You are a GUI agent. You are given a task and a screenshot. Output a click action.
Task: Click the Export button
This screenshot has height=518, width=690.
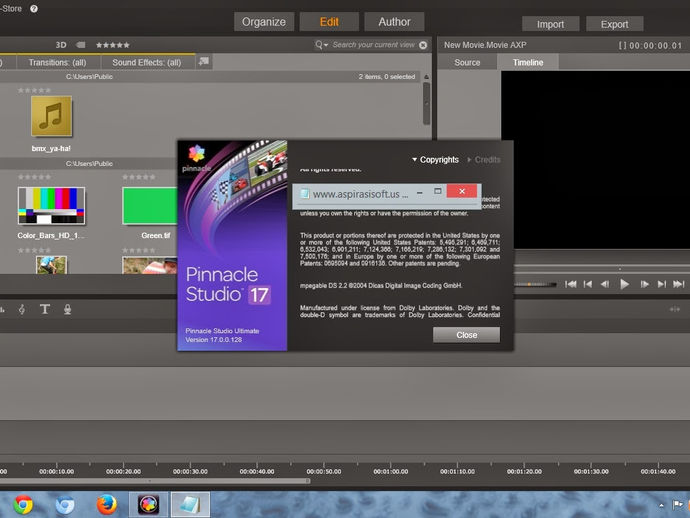coord(614,24)
